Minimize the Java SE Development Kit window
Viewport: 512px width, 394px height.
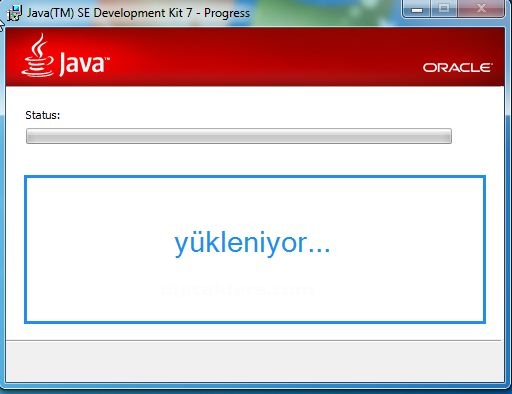tap(417, 9)
